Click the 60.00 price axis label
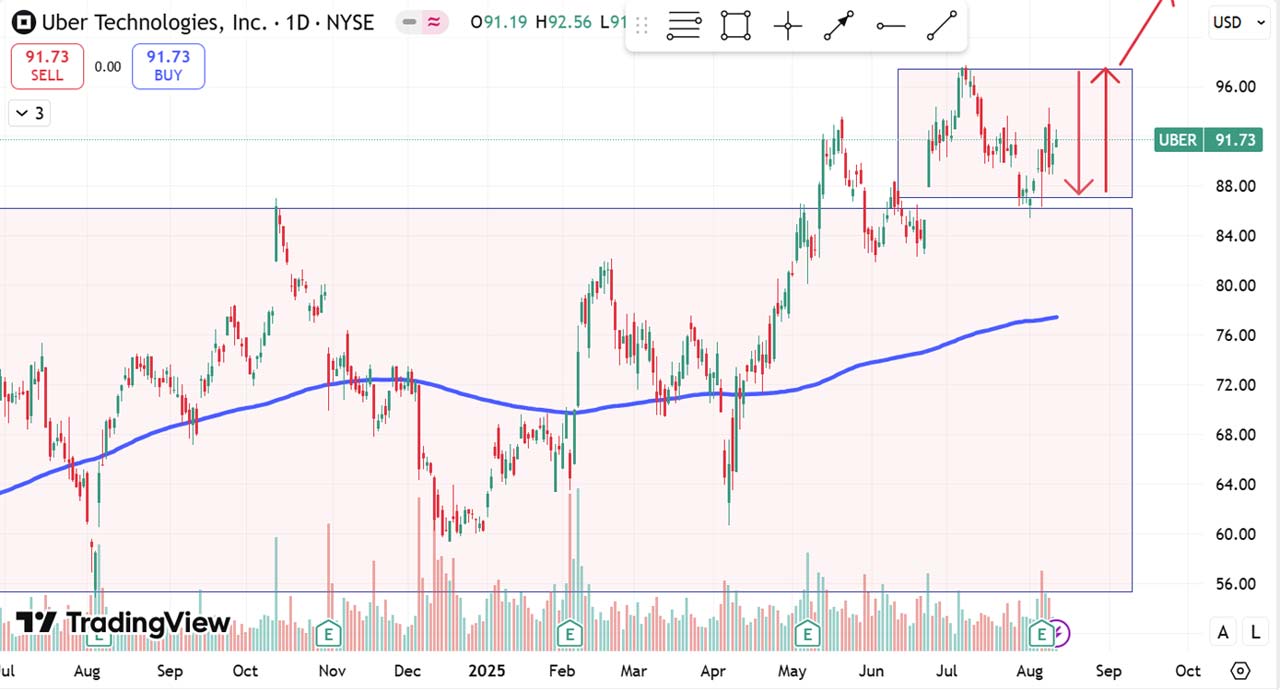 click(1236, 534)
